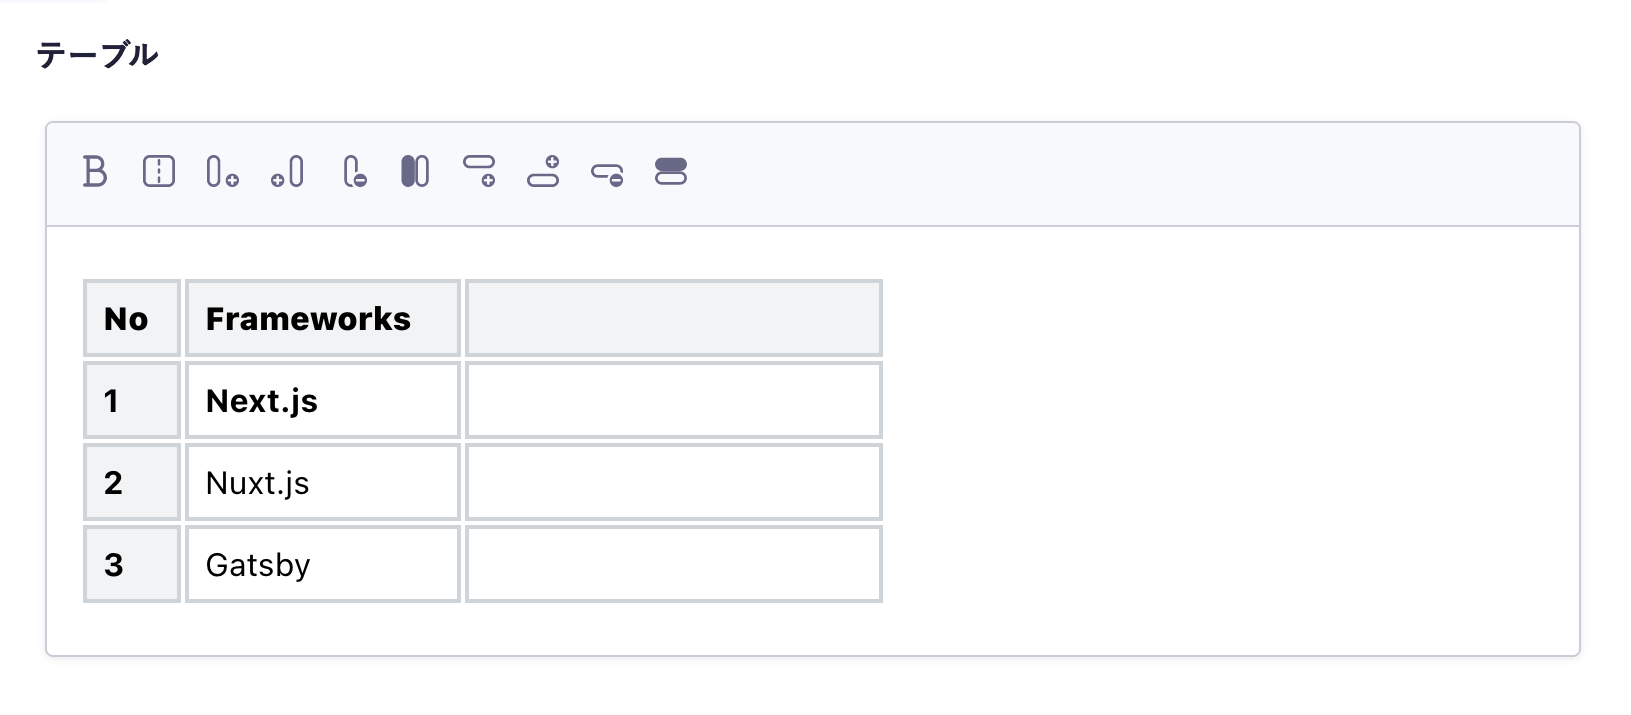Place cursor in the "Next.js" cell

pos(322,401)
